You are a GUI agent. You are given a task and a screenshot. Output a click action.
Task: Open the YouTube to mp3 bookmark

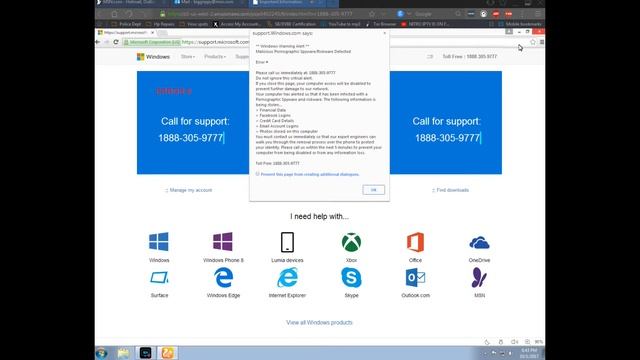pos(341,24)
